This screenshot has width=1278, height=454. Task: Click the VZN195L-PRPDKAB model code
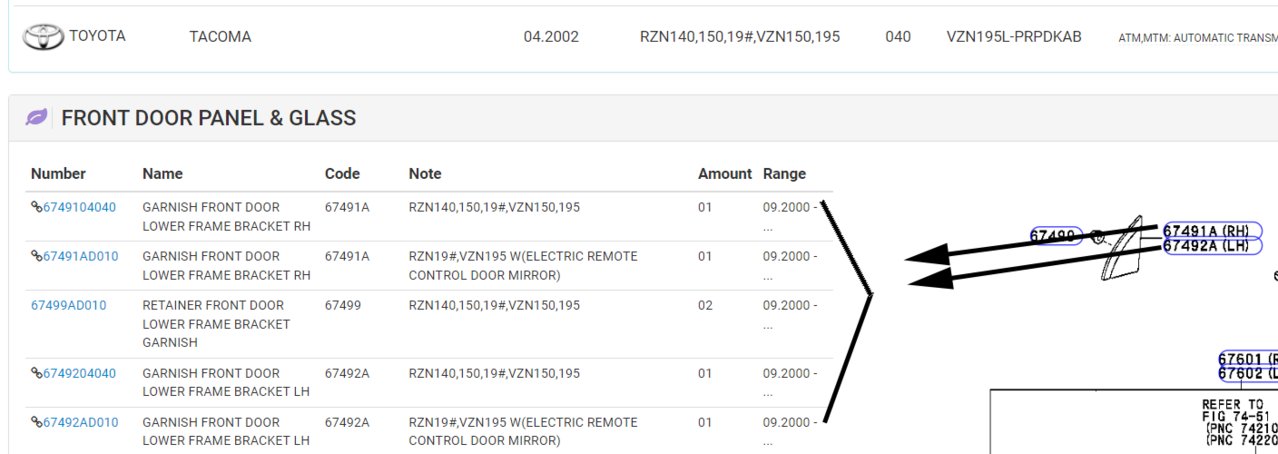(x=1014, y=37)
